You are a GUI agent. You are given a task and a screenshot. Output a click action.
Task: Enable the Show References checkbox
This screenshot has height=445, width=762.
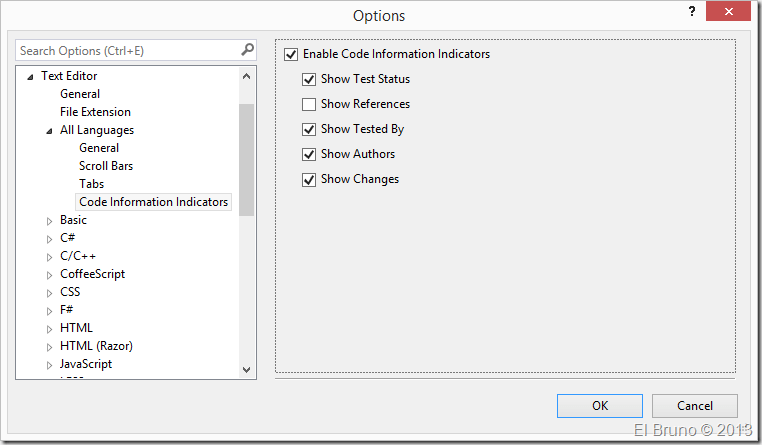309,104
